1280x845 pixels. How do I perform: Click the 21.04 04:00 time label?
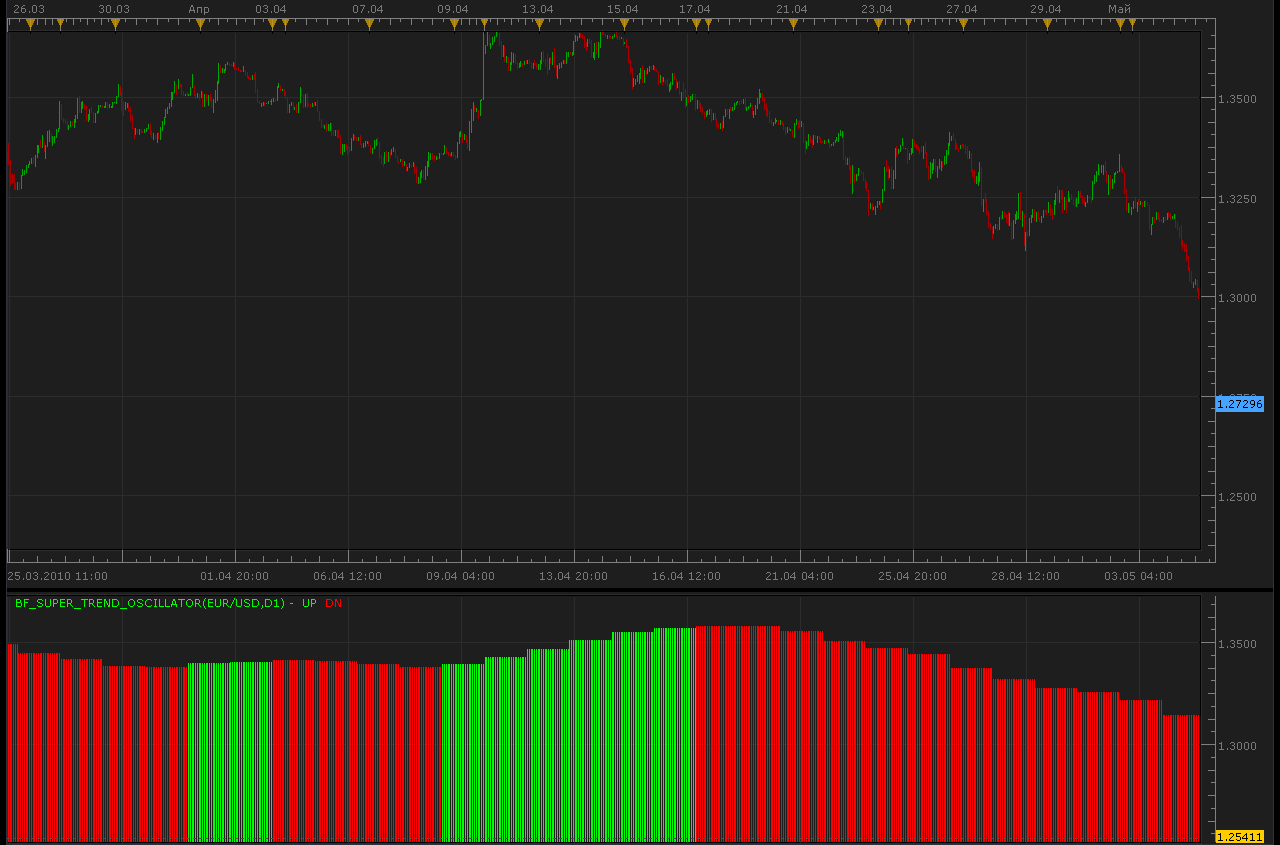pos(799,576)
